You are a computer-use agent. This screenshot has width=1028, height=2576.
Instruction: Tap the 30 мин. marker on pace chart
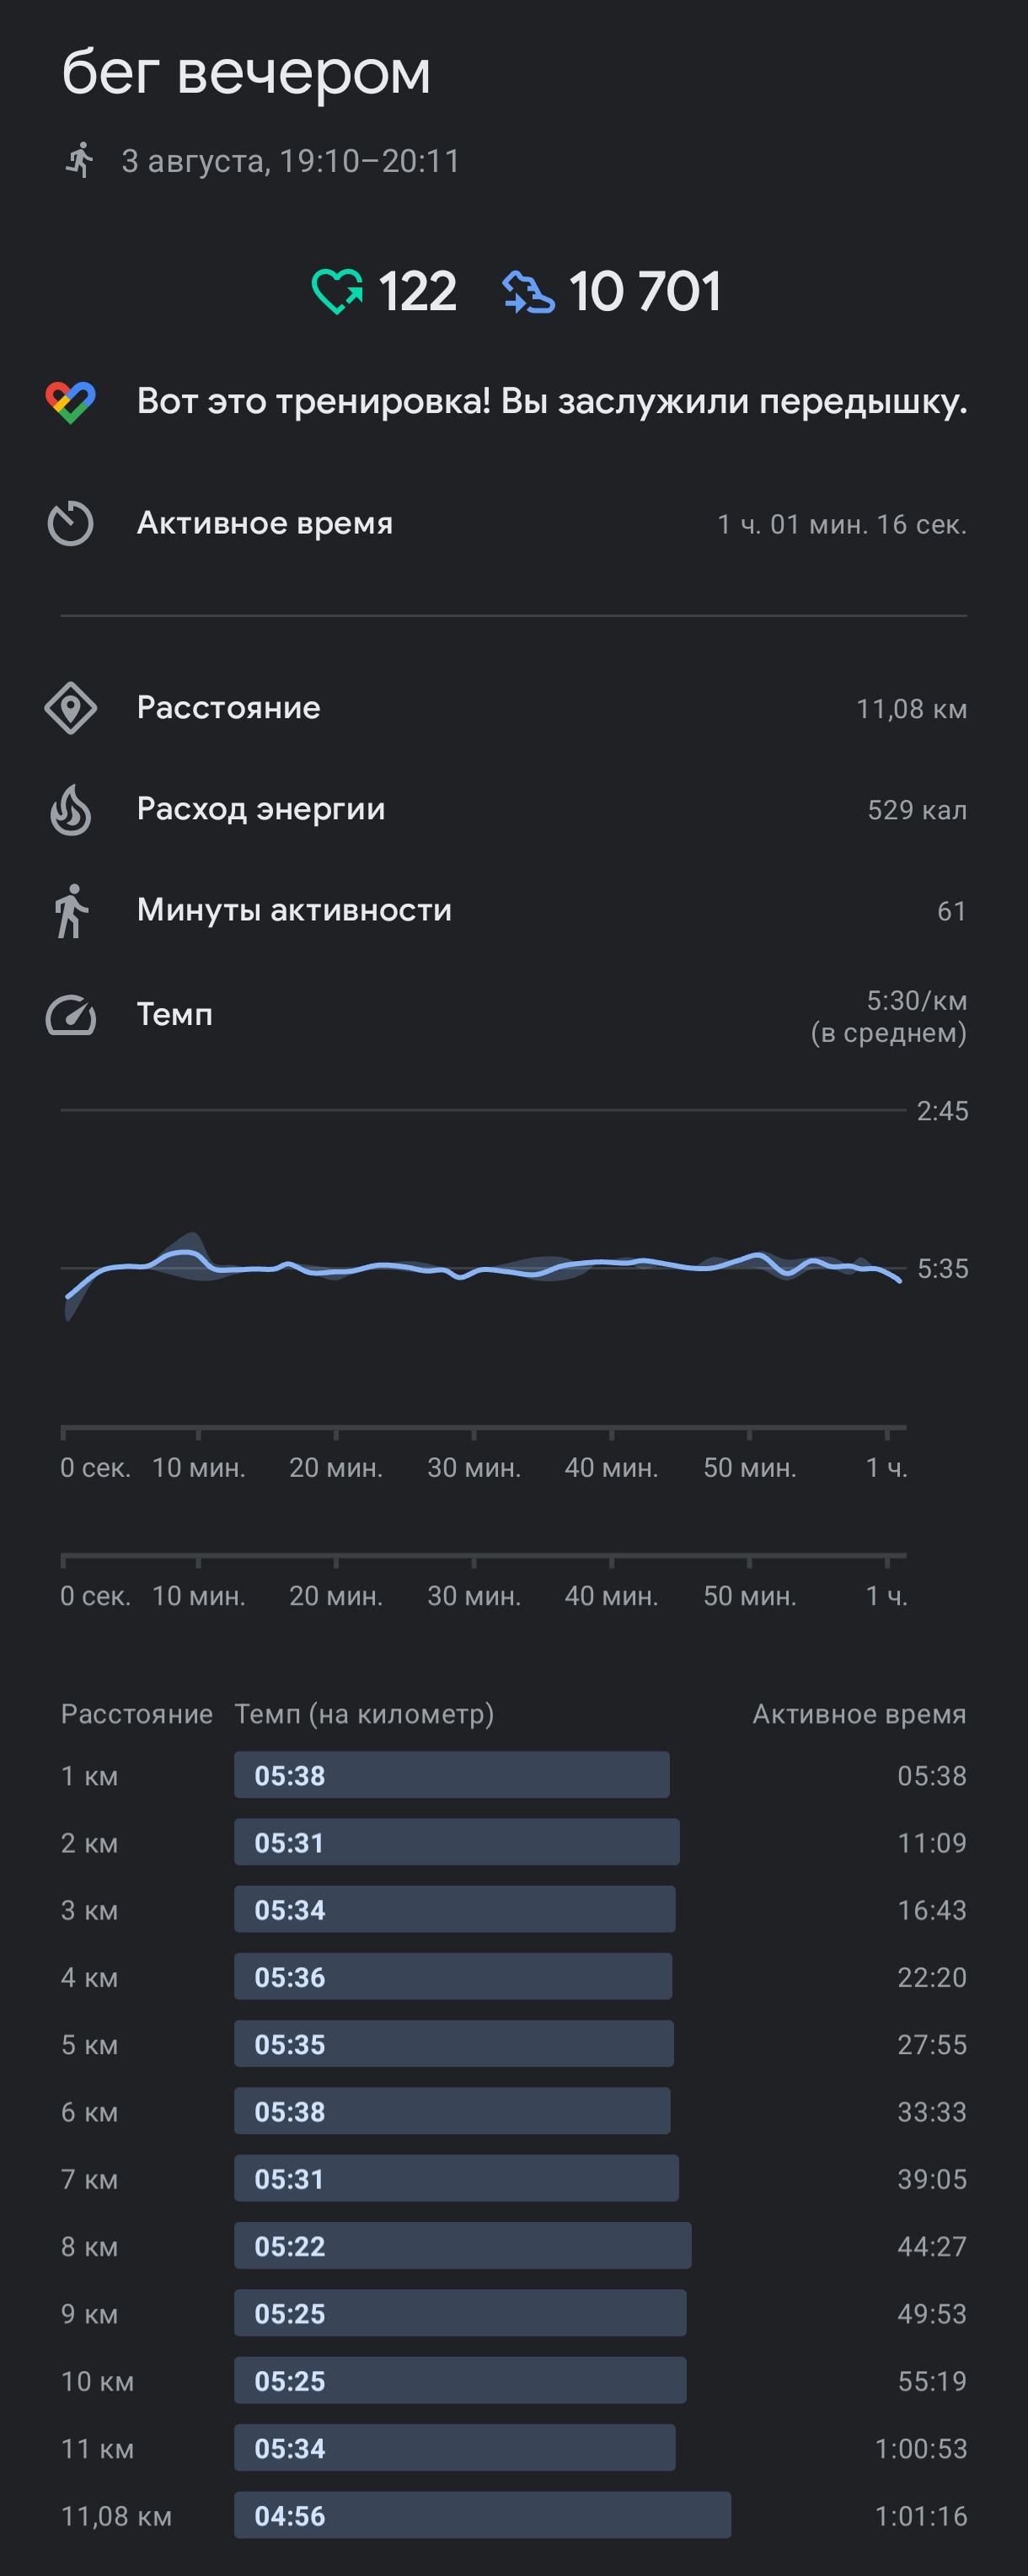coord(474,1467)
